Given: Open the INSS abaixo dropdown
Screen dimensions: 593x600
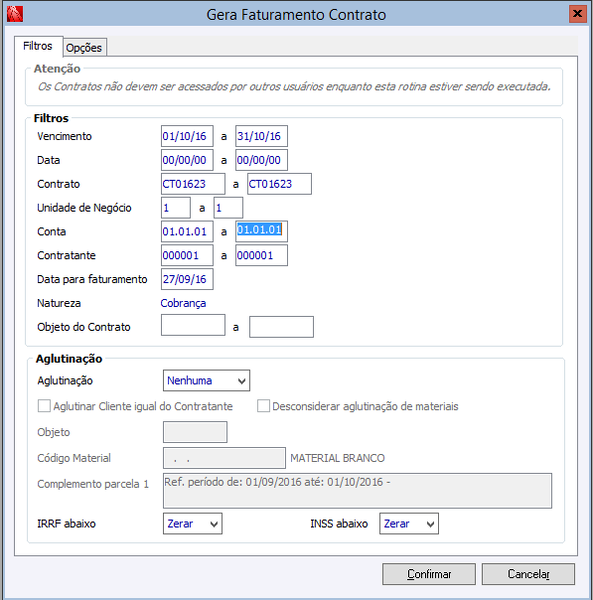Looking at the screenshot, I should coord(409,523).
